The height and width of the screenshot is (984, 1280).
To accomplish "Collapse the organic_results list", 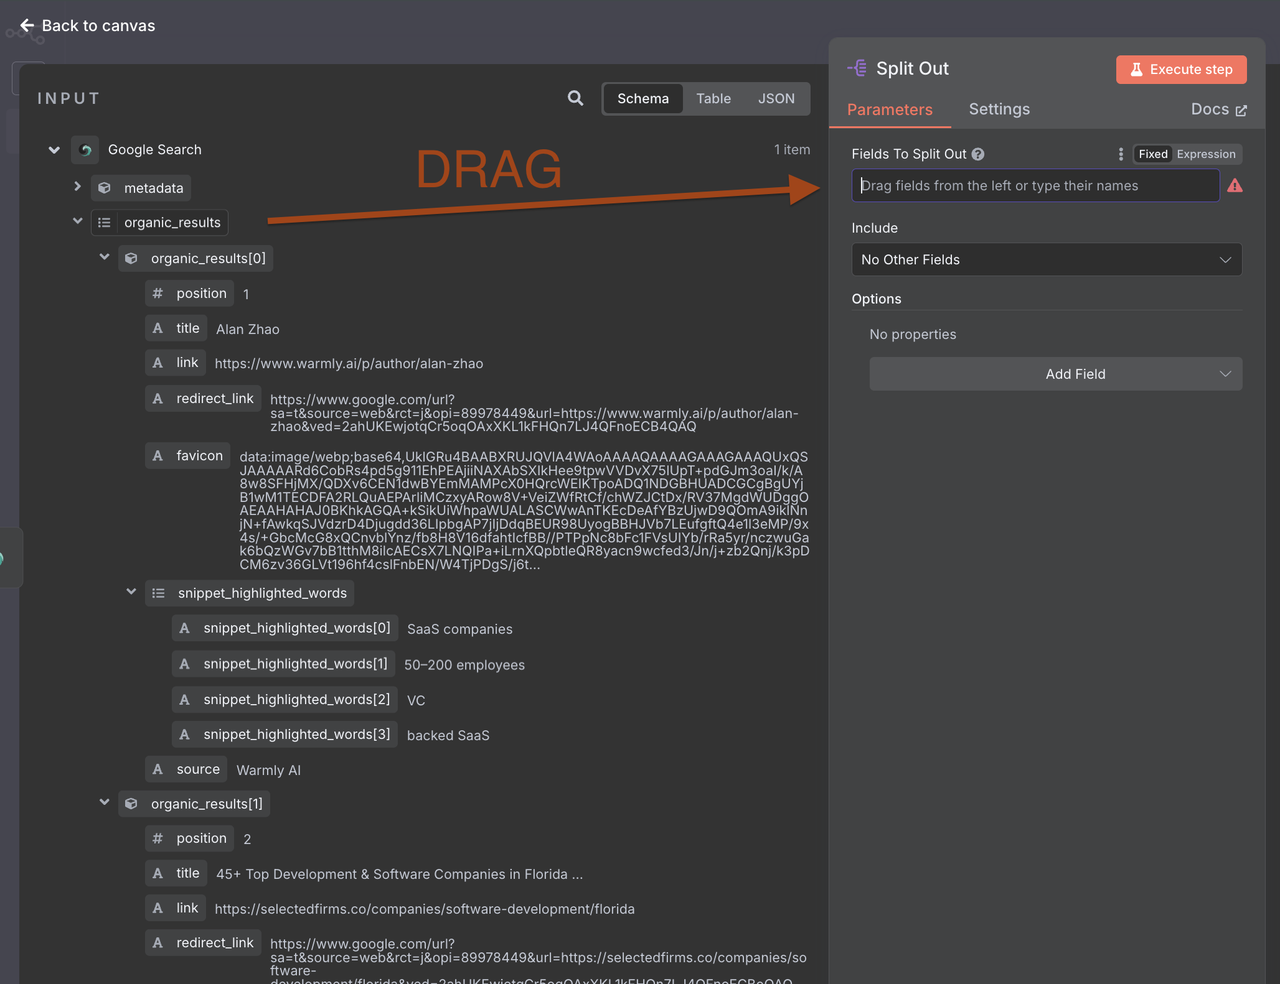I will 77,221.
